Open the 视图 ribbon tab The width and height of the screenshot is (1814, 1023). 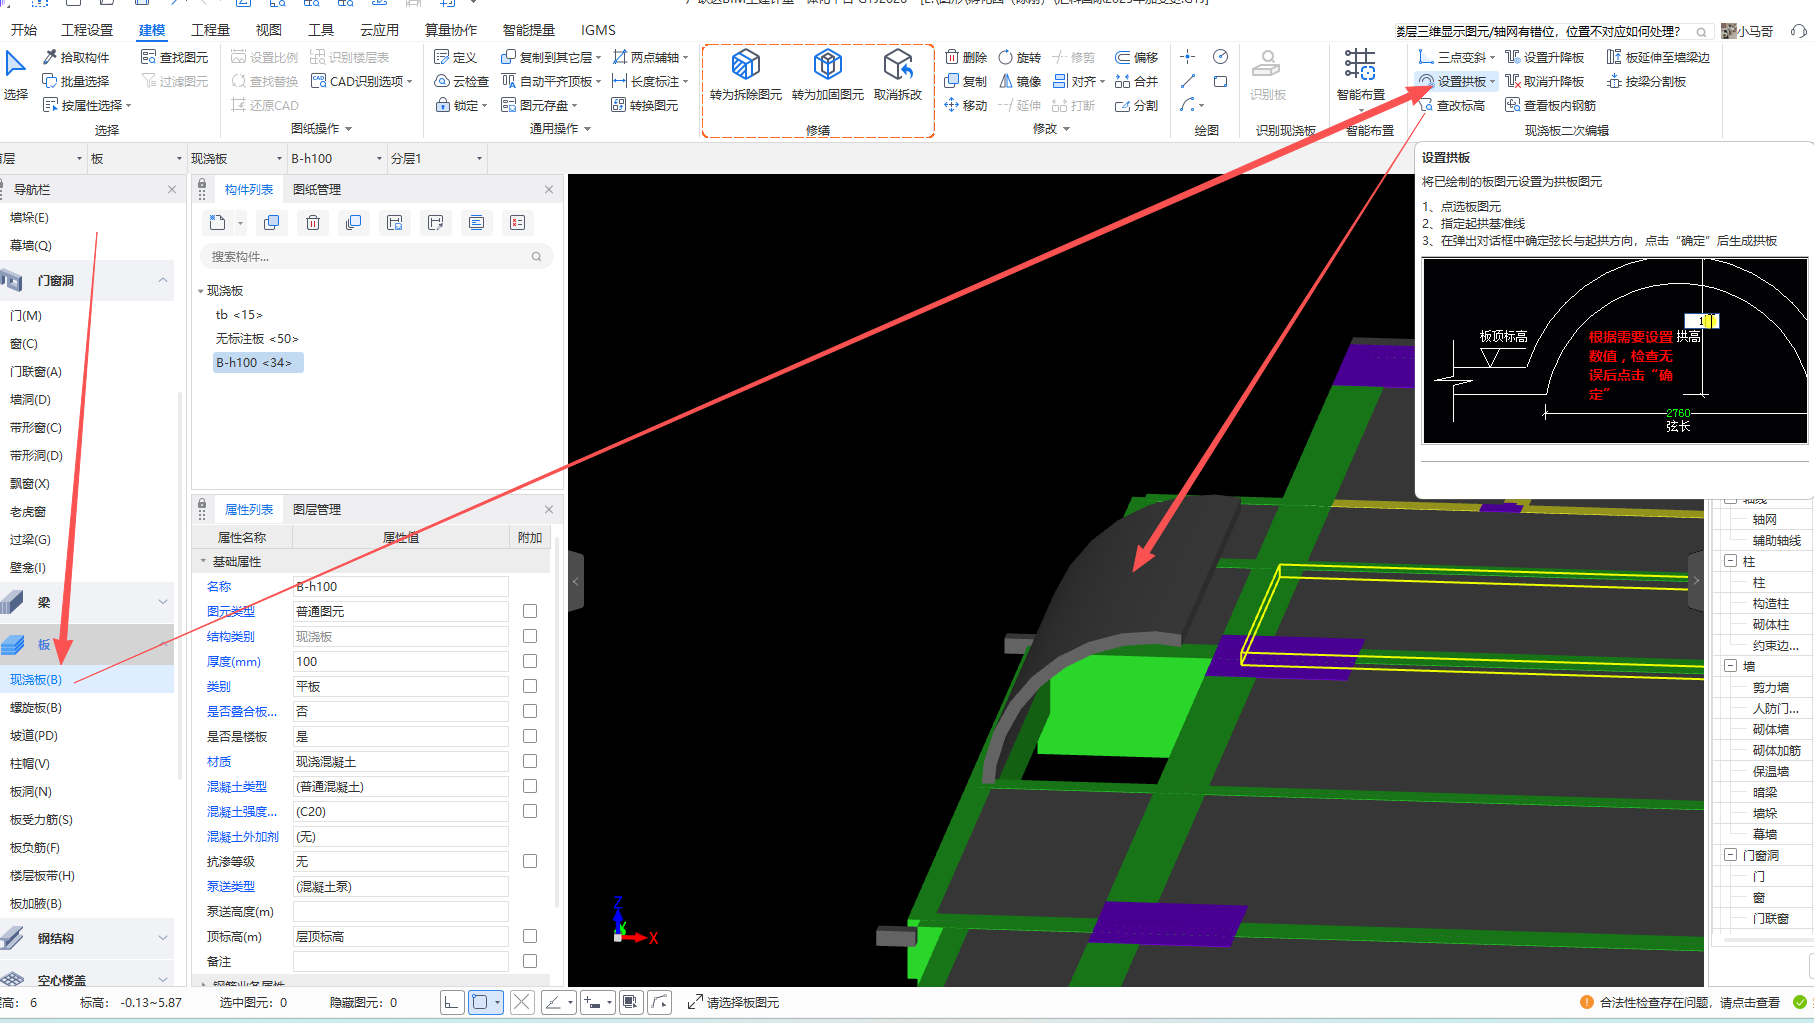268,30
